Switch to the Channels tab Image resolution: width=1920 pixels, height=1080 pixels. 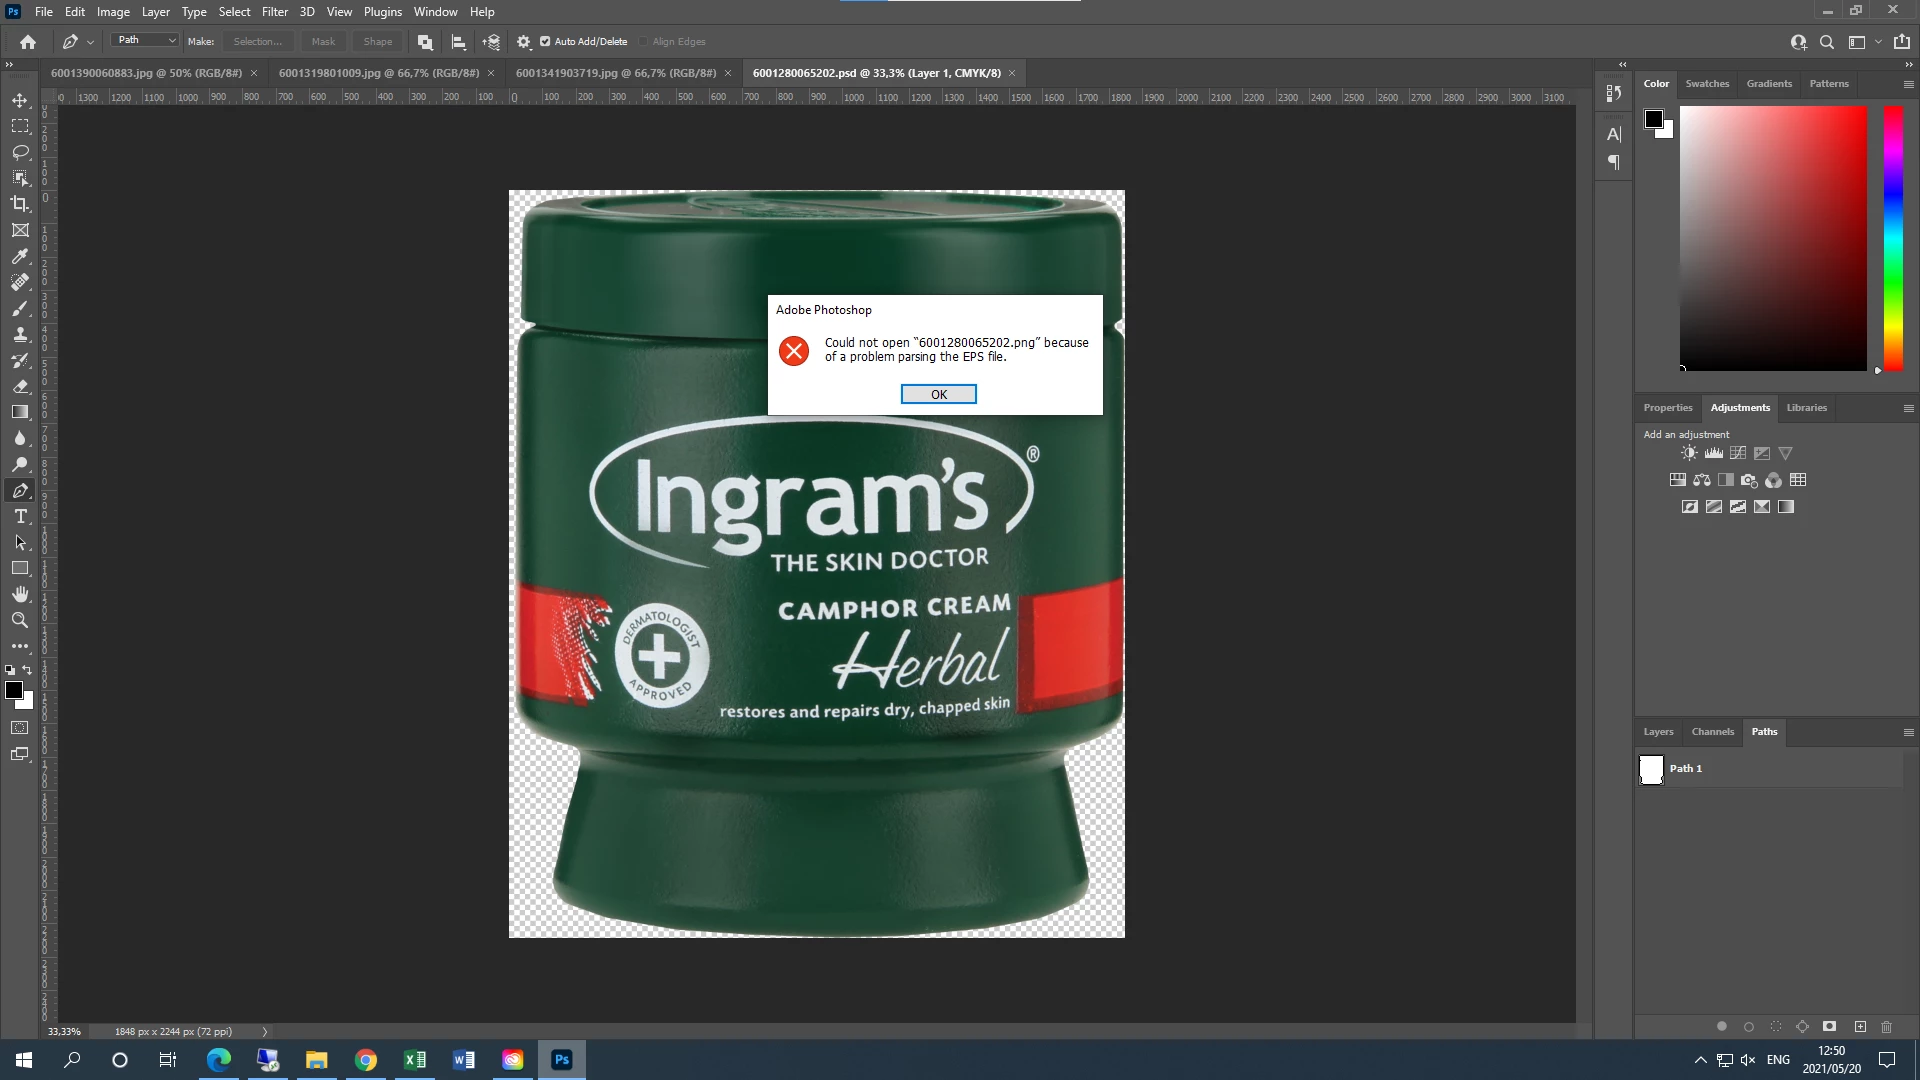1712,732
